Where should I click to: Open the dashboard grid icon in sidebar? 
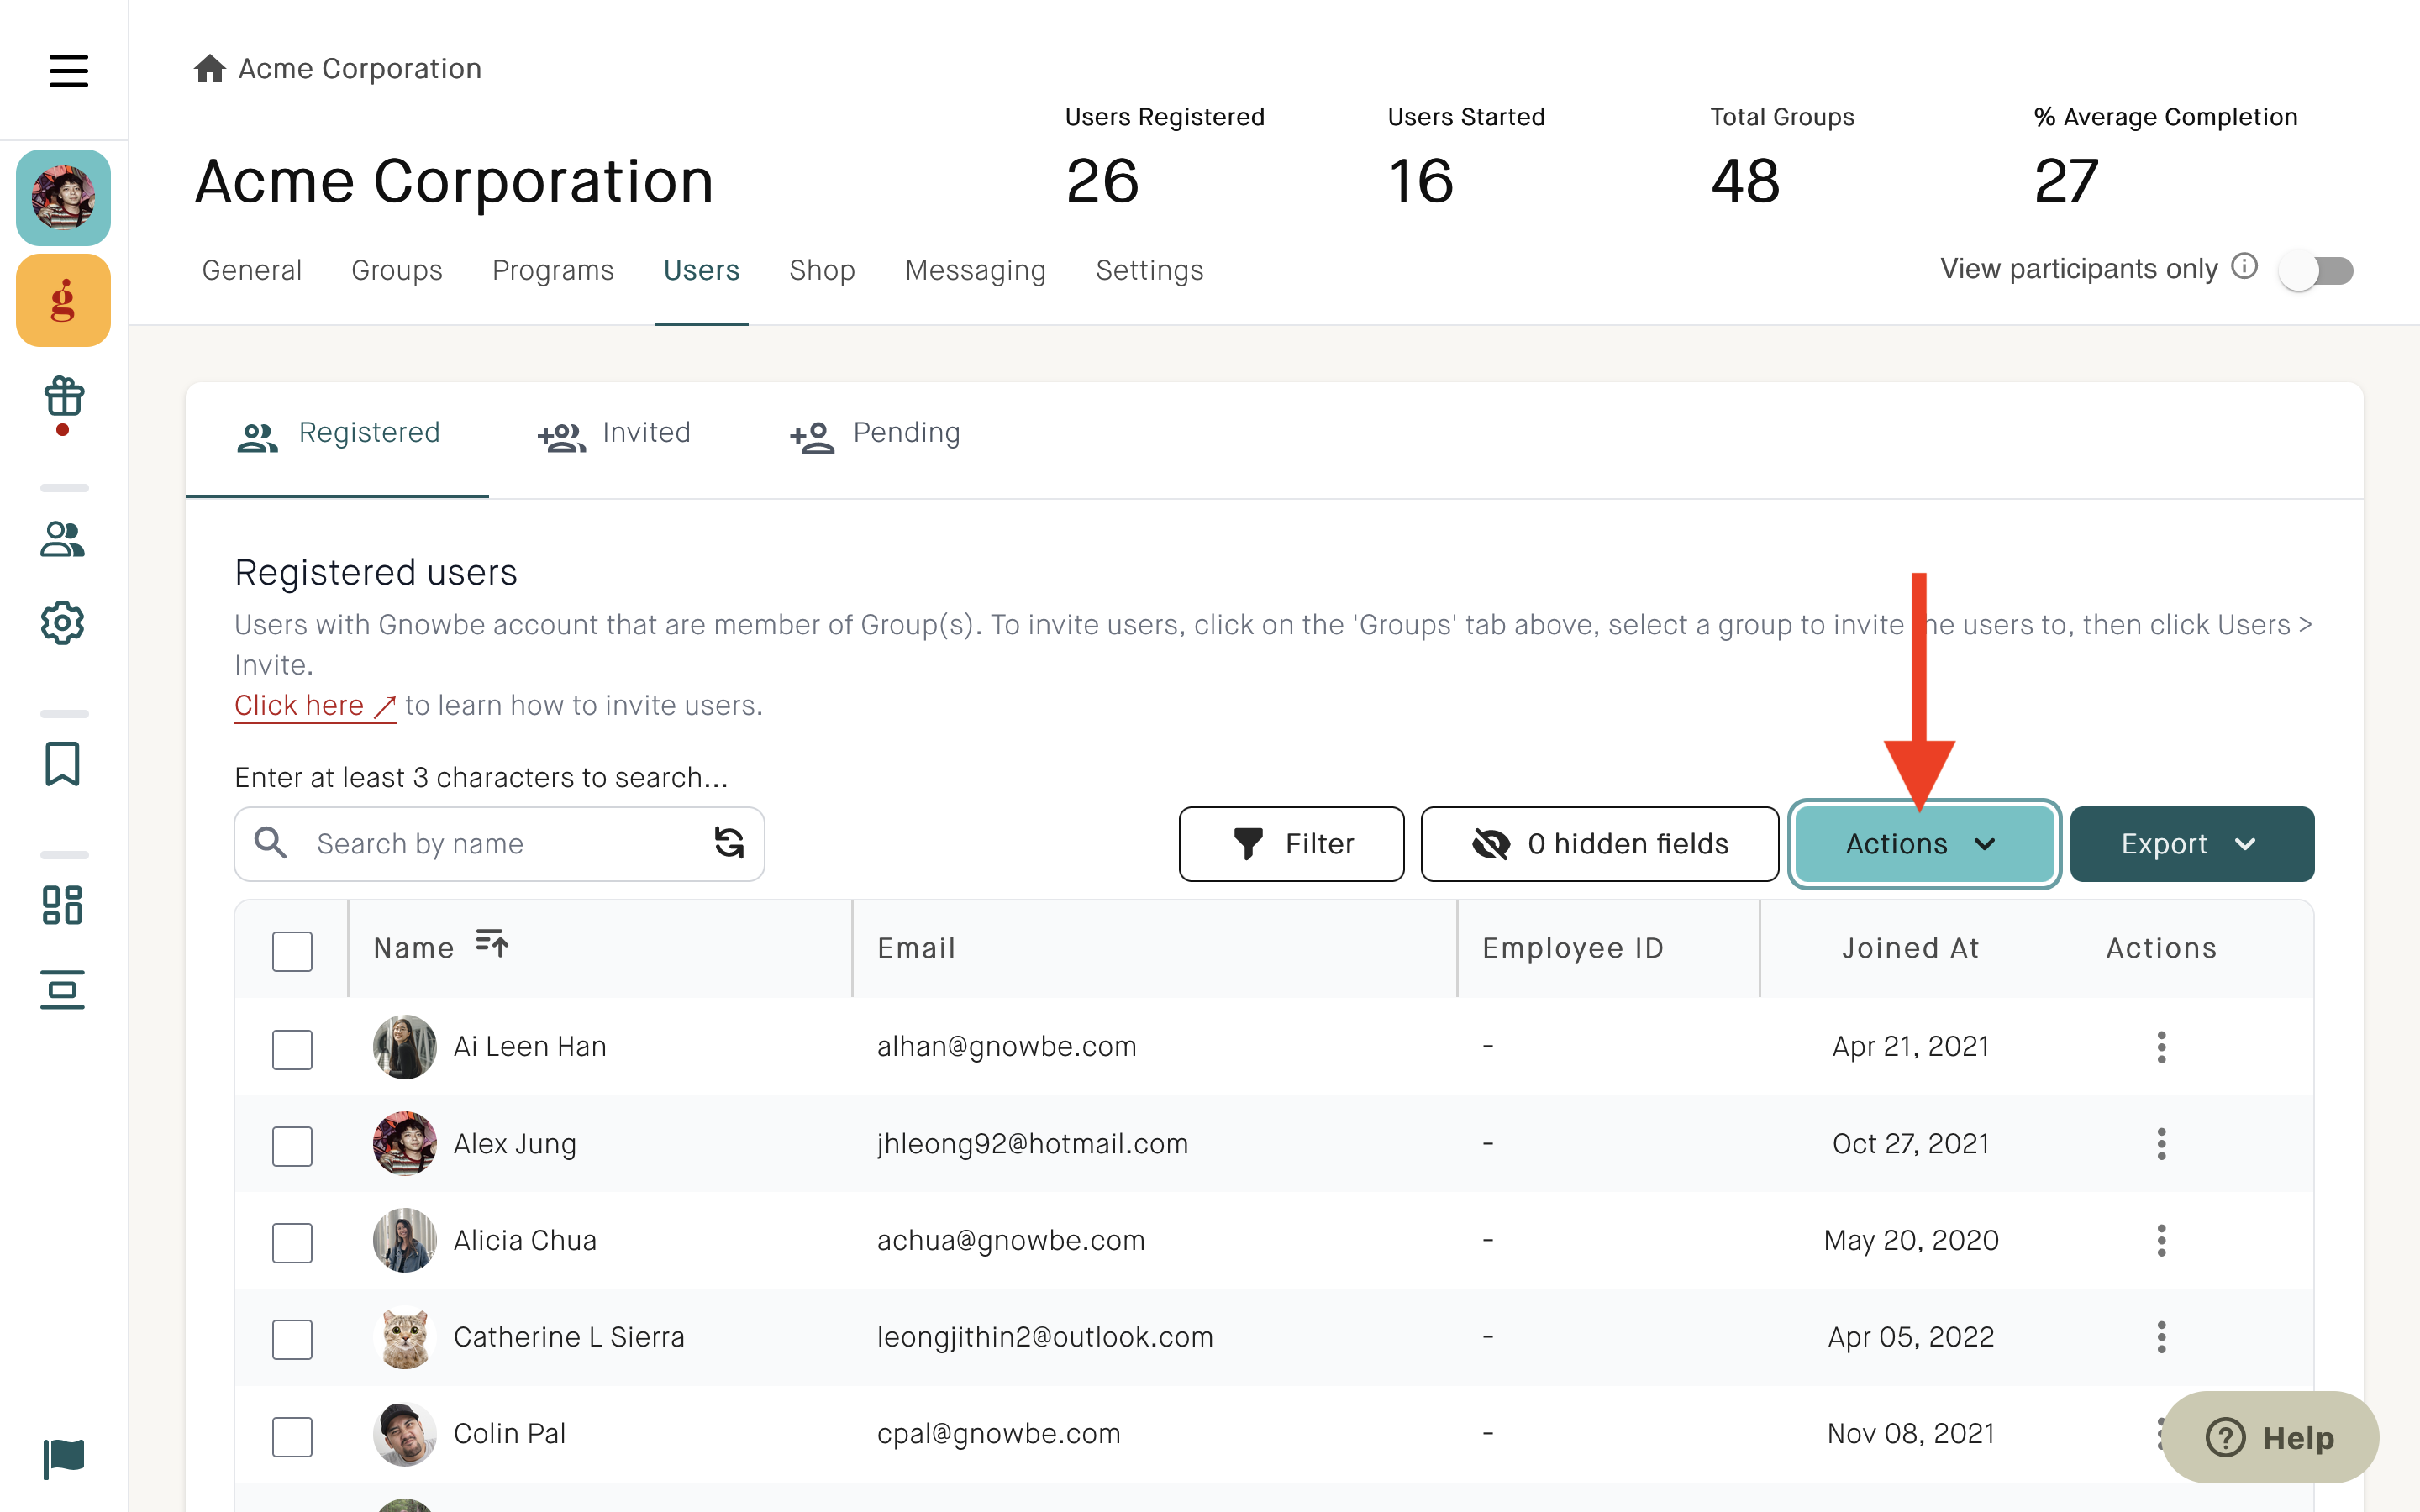[x=63, y=905]
